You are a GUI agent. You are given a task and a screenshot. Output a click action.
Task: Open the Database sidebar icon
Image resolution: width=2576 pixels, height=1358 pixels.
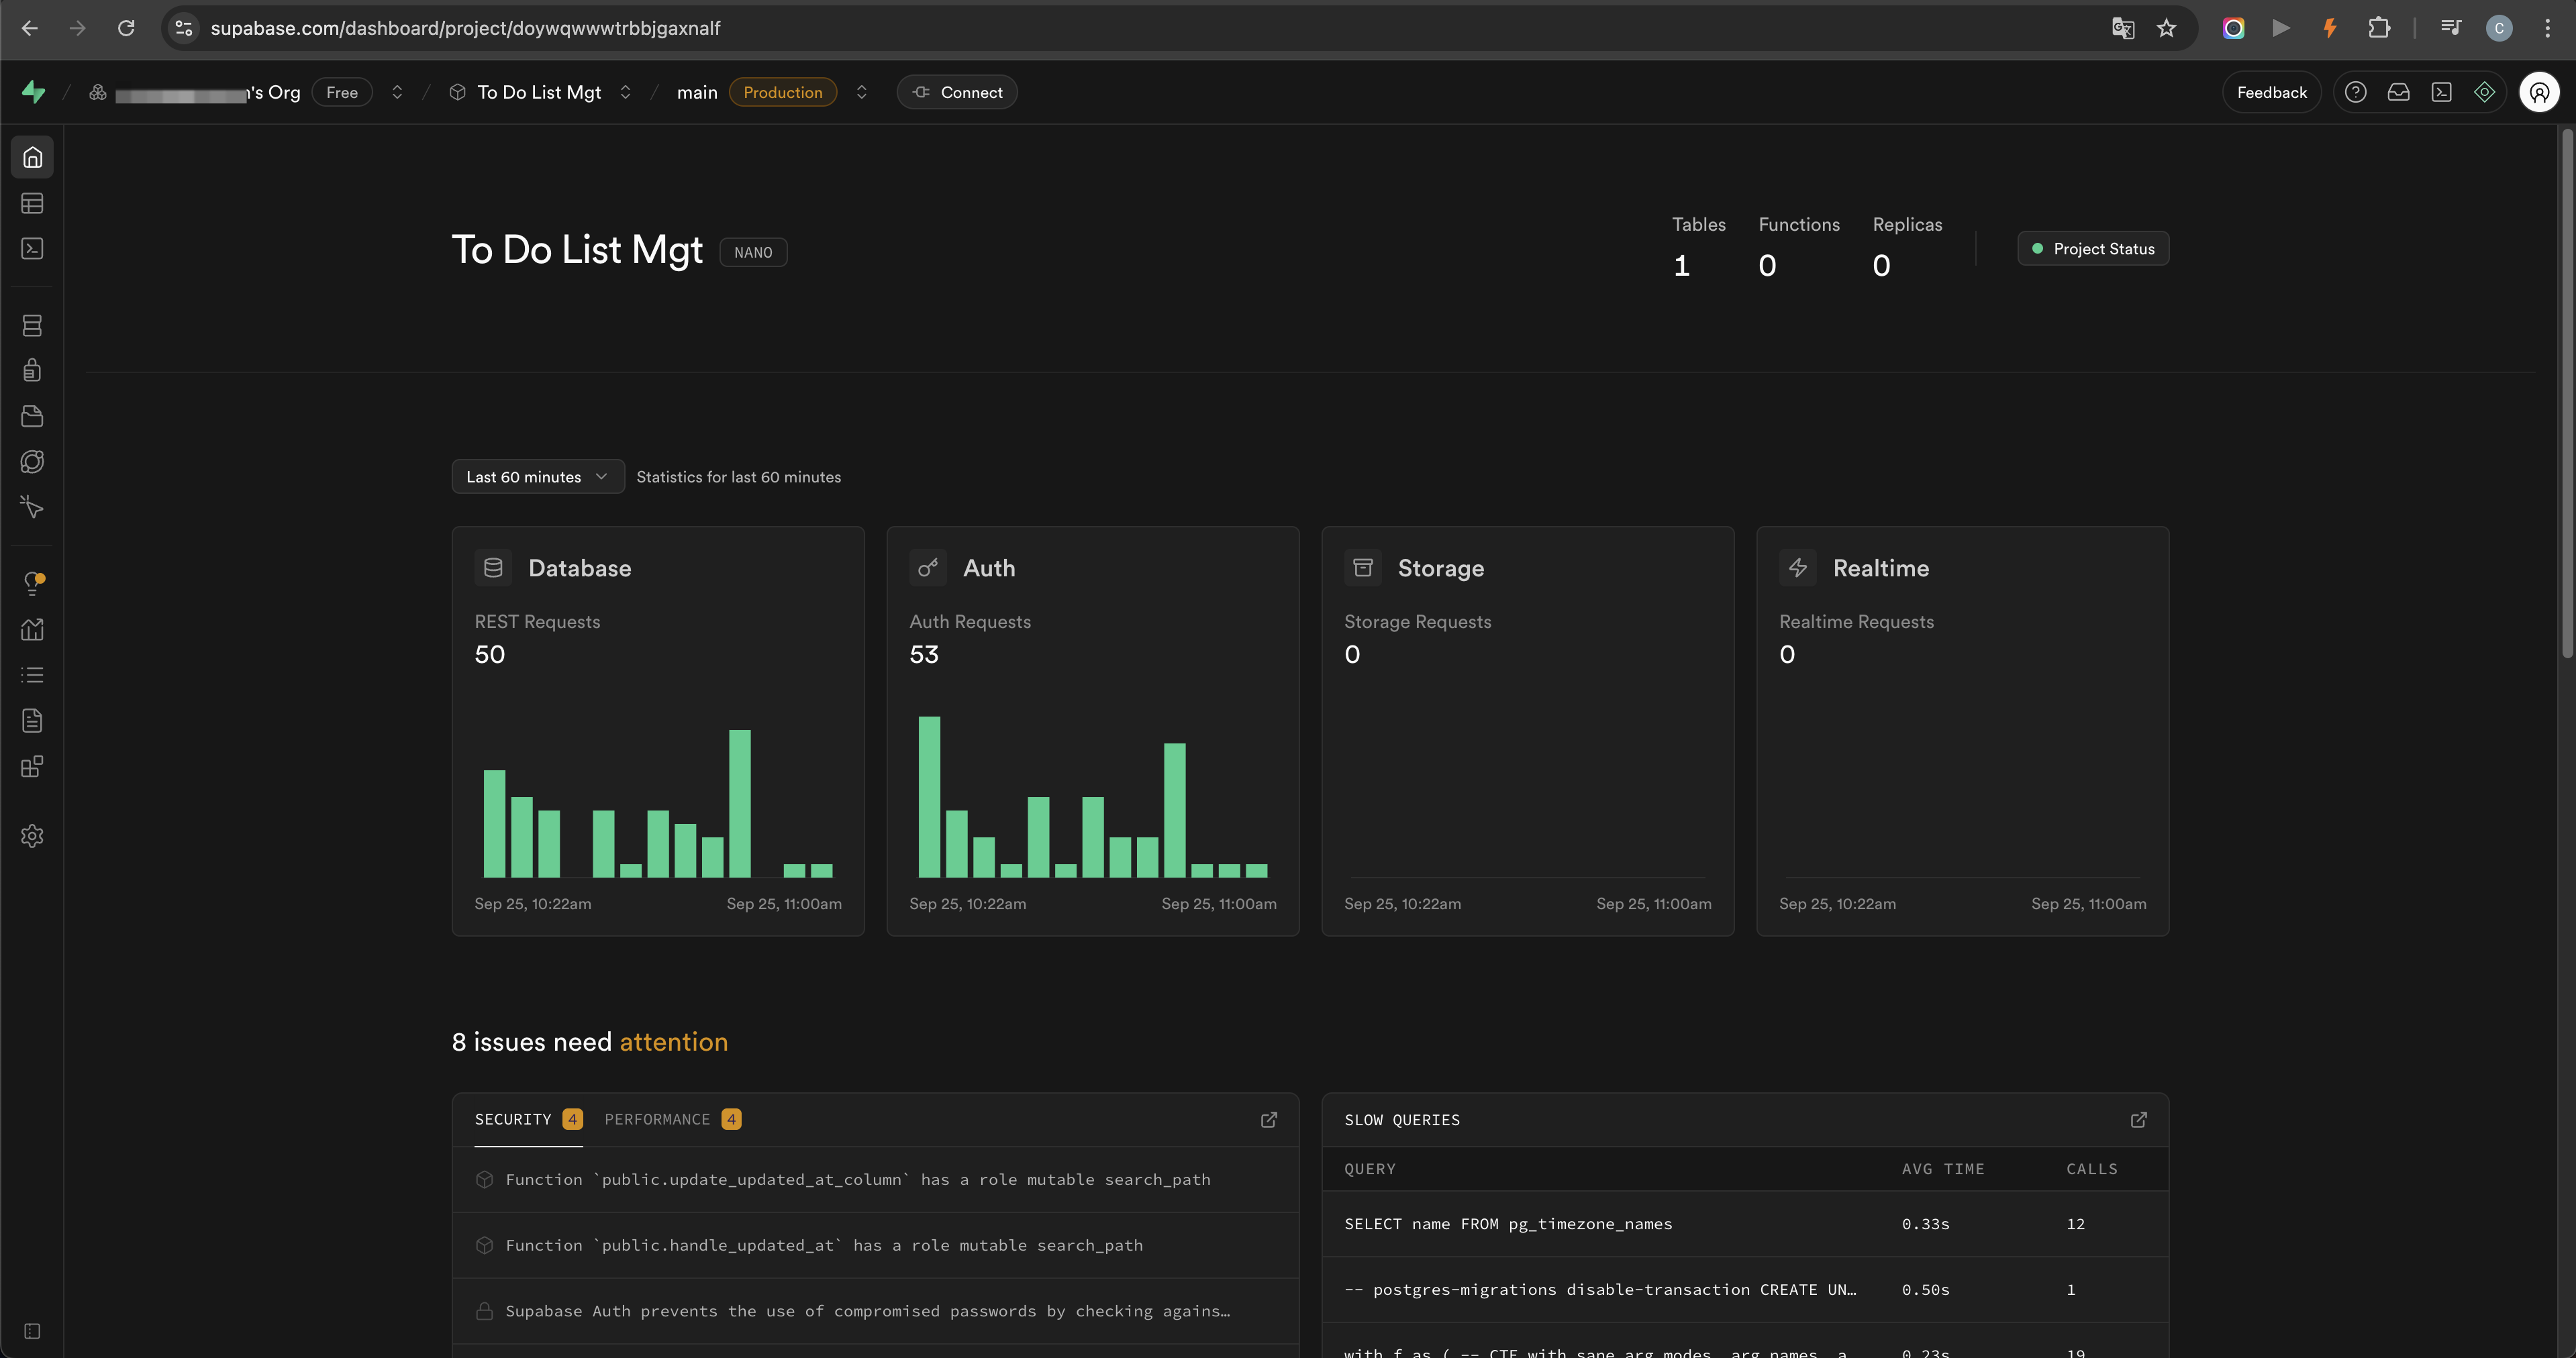pyautogui.click(x=32, y=325)
